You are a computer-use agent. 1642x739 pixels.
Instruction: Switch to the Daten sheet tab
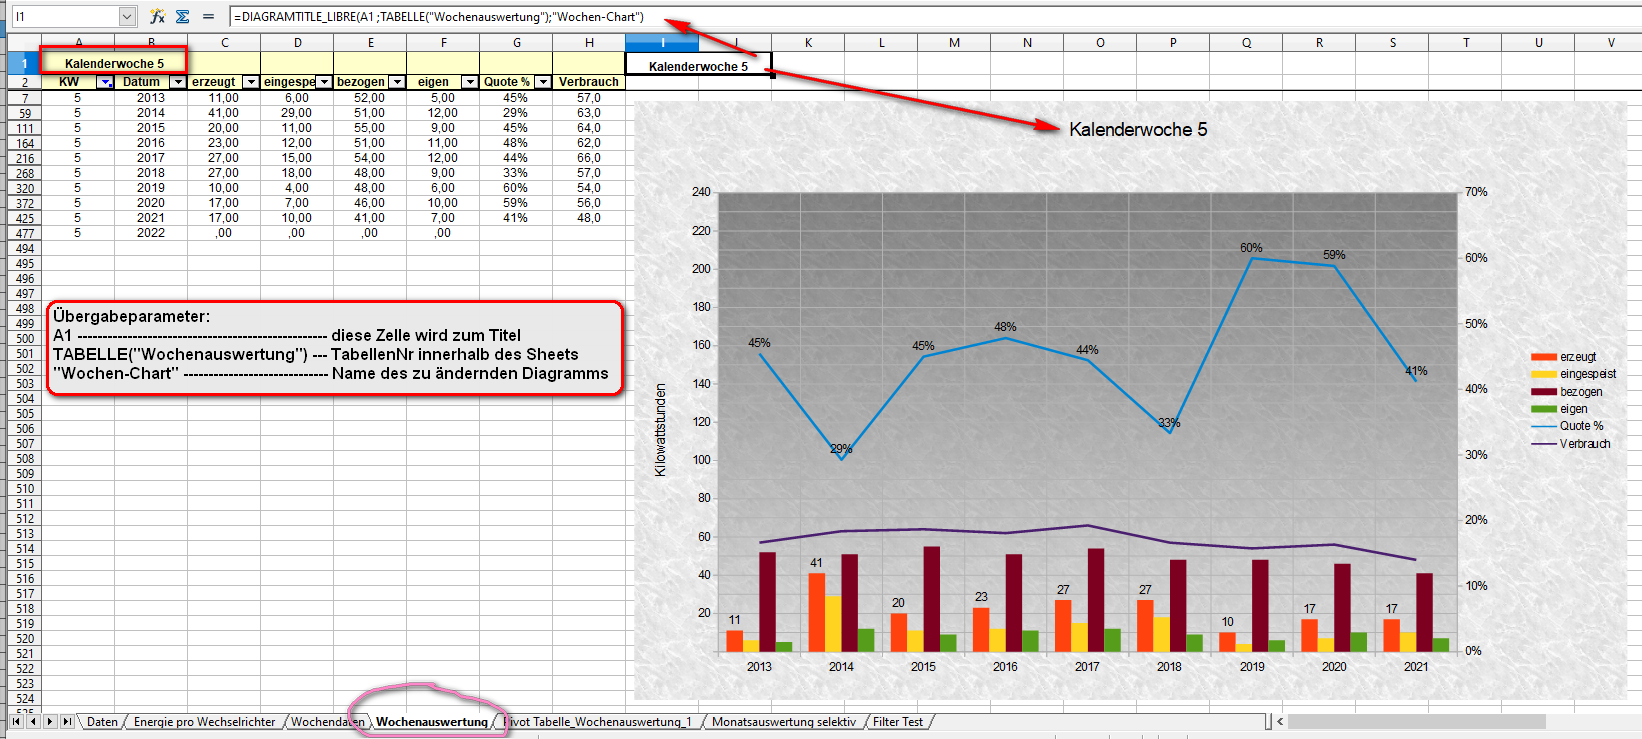pos(102,721)
